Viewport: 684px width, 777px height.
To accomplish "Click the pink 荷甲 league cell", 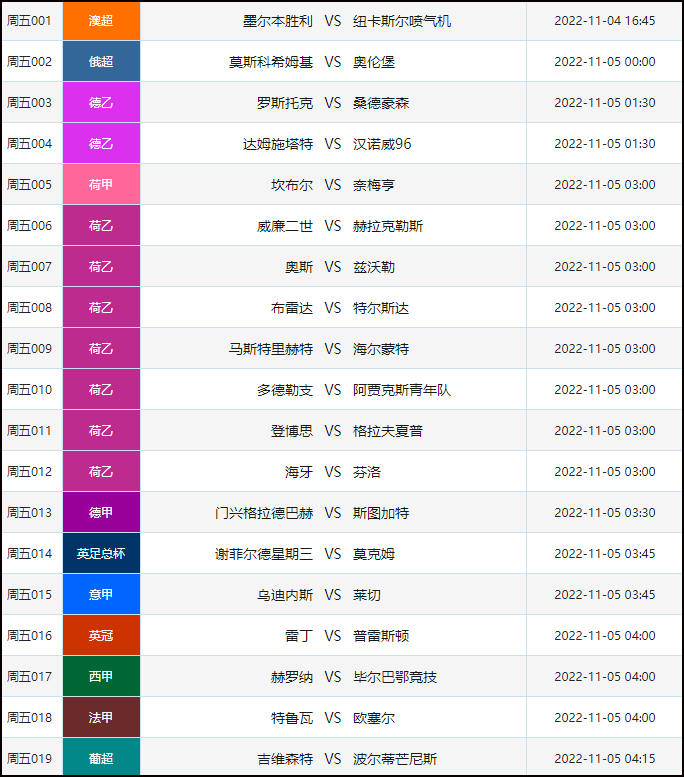I will click(x=101, y=184).
